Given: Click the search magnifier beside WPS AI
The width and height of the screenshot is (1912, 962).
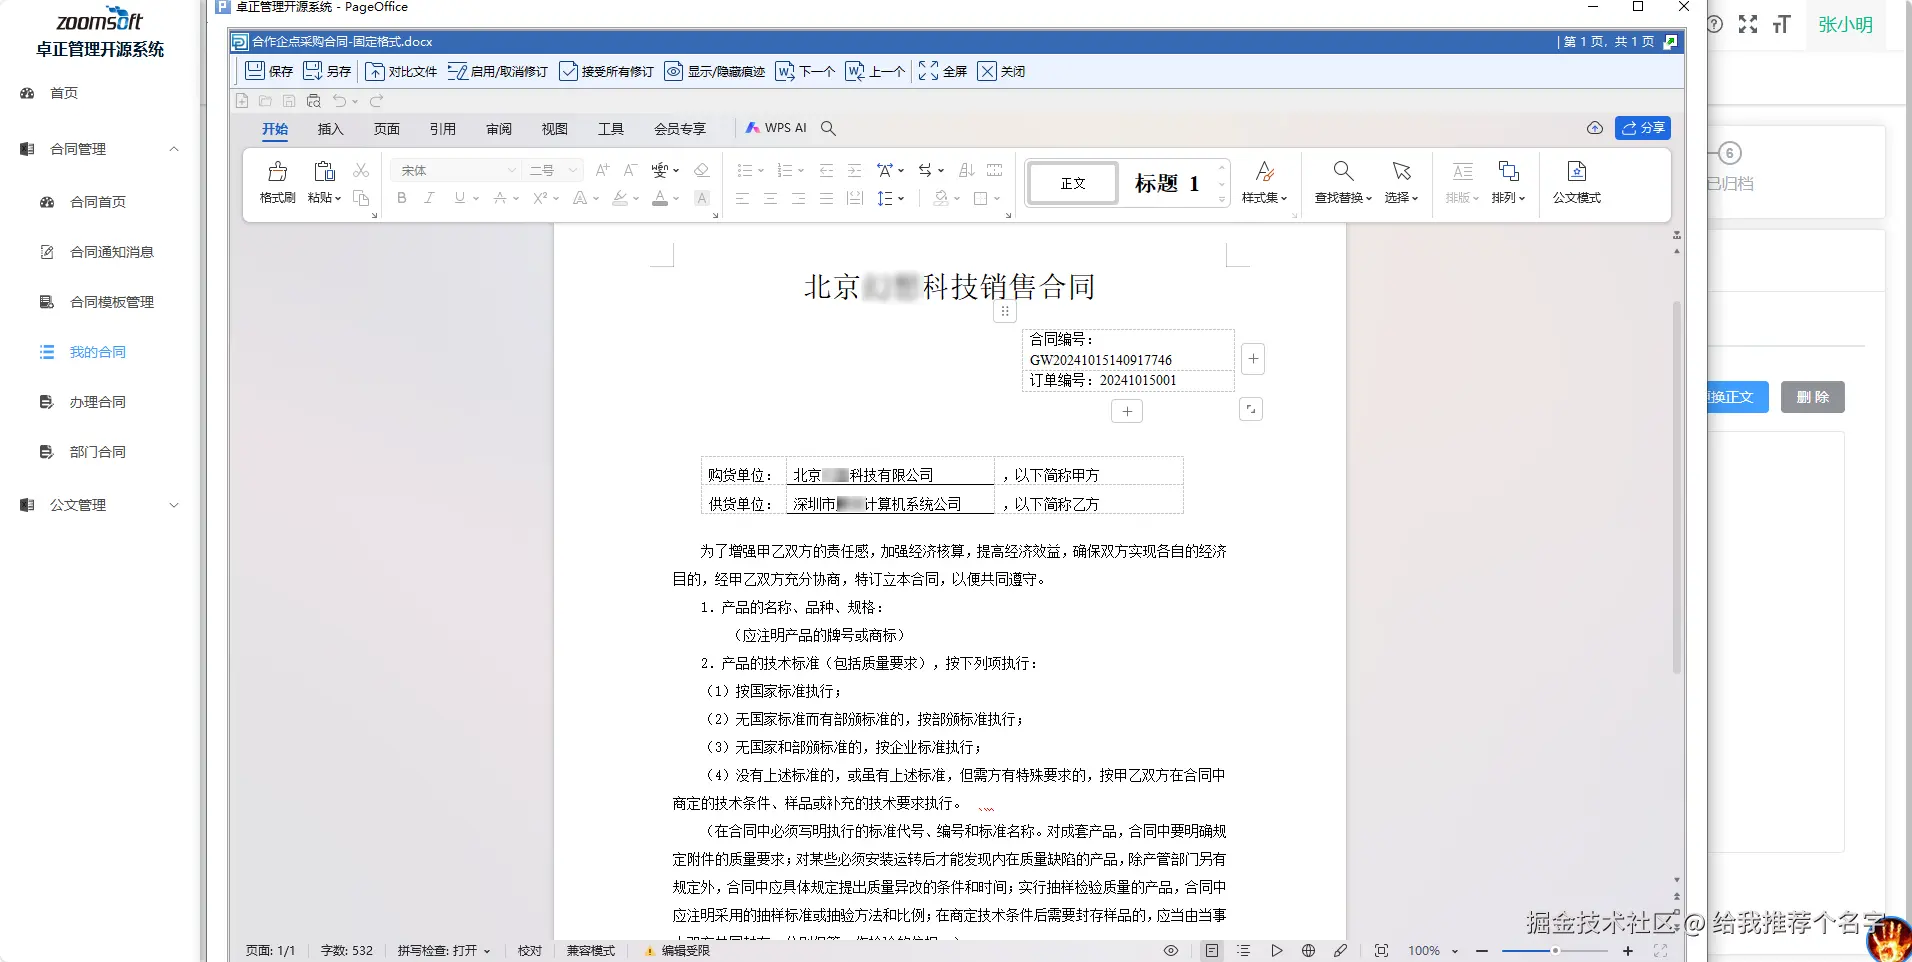Looking at the screenshot, I should click(x=828, y=128).
